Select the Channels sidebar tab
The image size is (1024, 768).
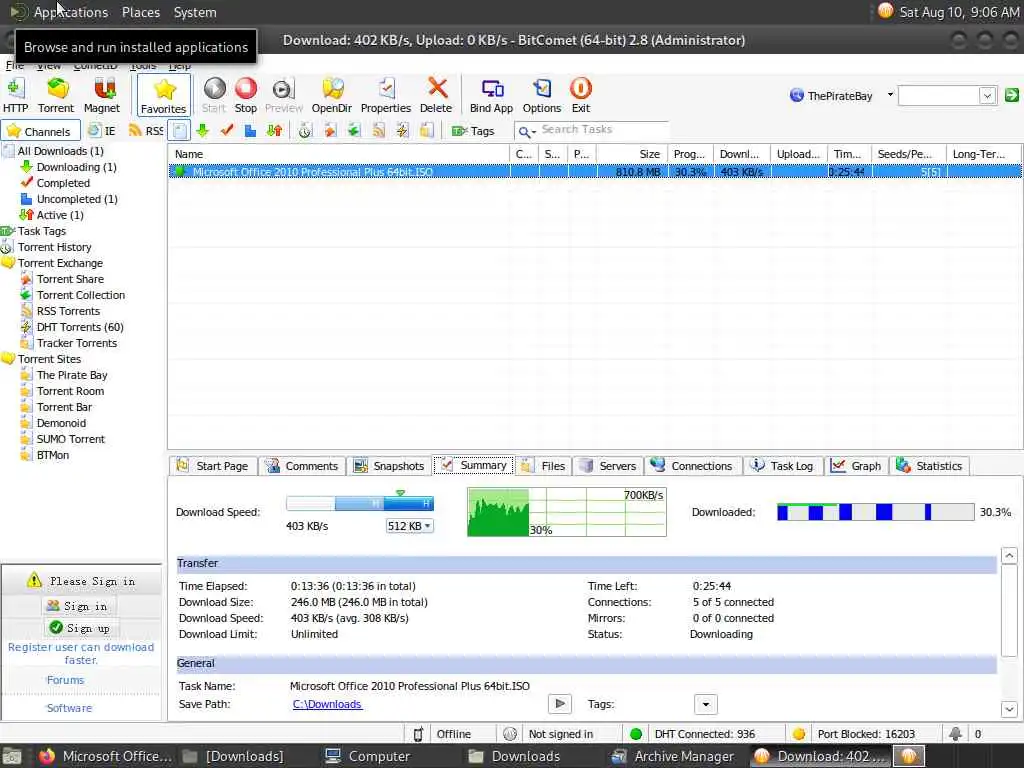tap(40, 131)
